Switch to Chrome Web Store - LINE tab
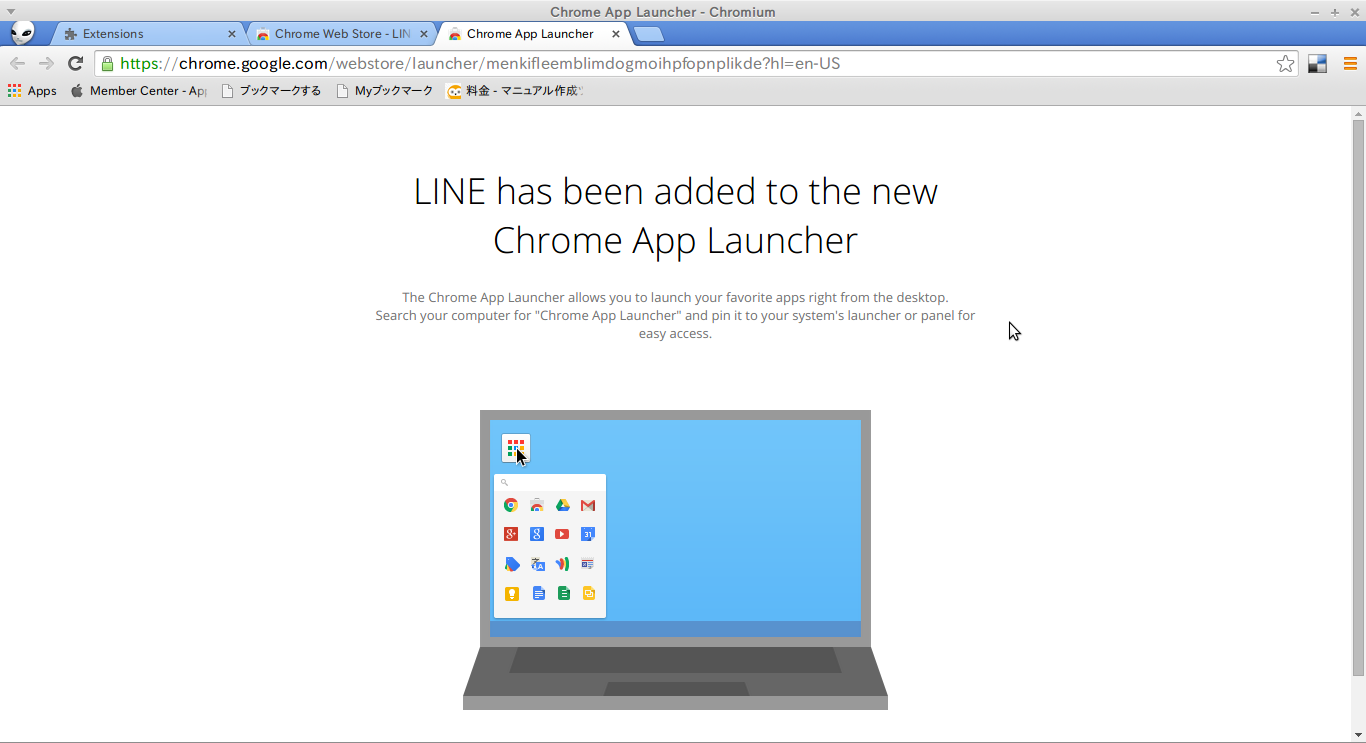Image resolution: width=1366 pixels, height=743 pixels. coord(340,34)
